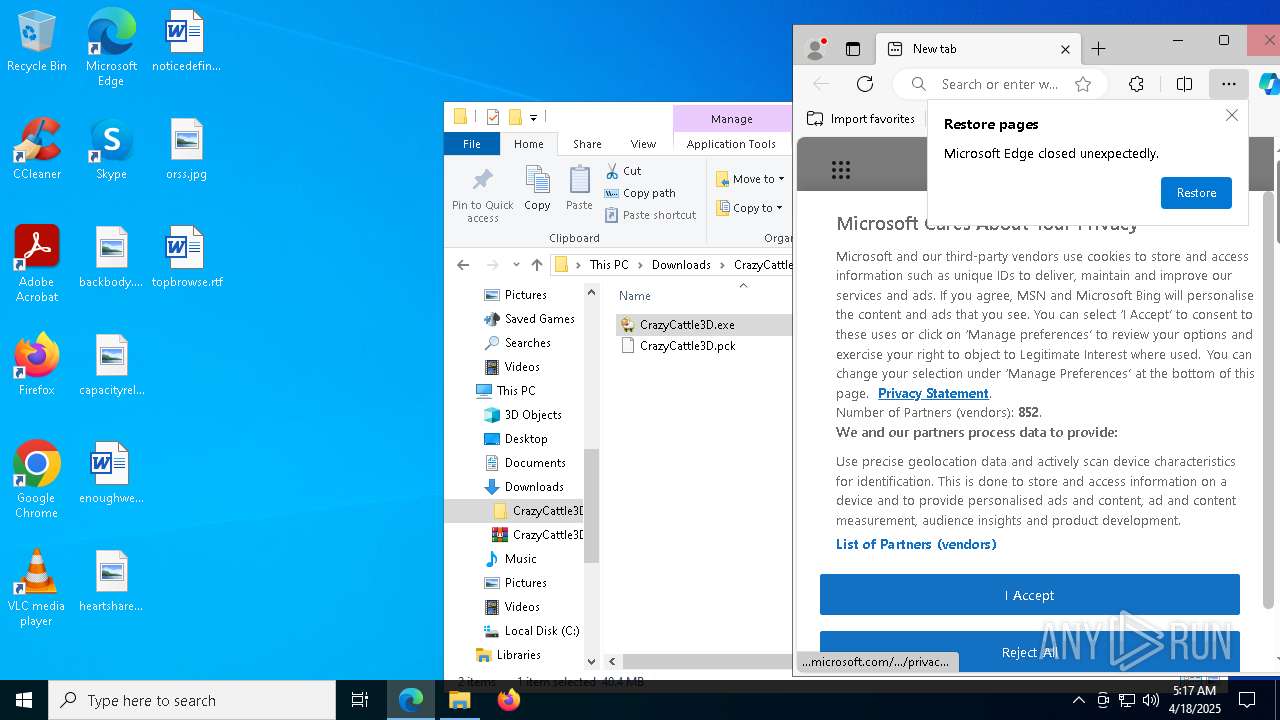The height and width of the screenshot is (720, 1280).
Task: Open Application Tools ribbon tab
Action: click(731, 144)
